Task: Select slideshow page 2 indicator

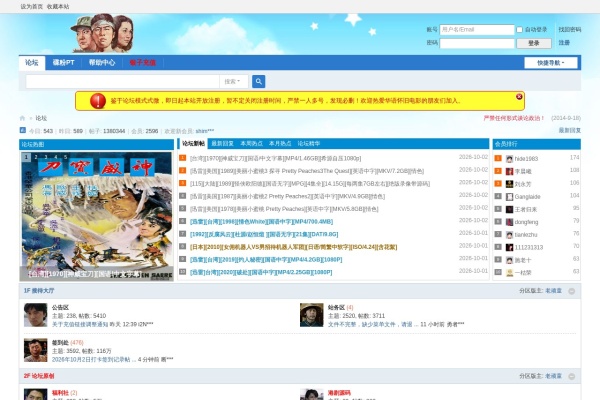Action: tap(36, 157)
